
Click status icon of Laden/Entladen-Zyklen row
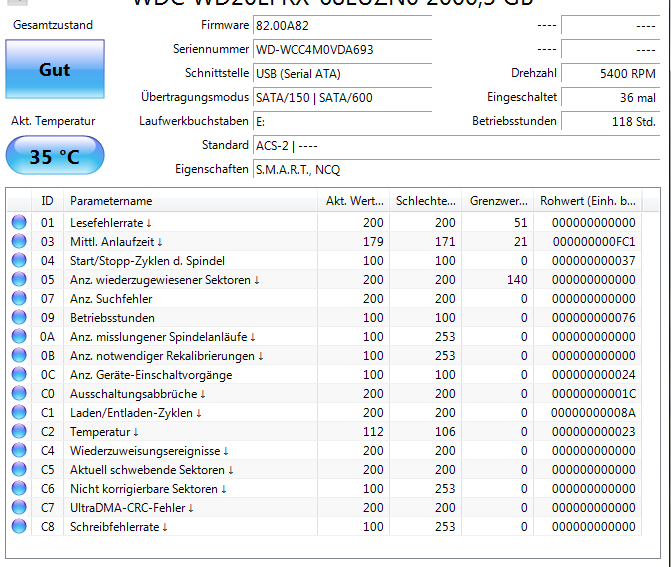(x=19, y=412)
